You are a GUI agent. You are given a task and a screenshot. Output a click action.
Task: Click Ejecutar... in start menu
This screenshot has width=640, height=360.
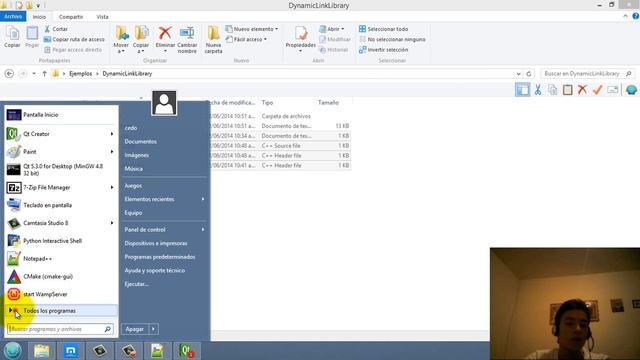point(136,284)
